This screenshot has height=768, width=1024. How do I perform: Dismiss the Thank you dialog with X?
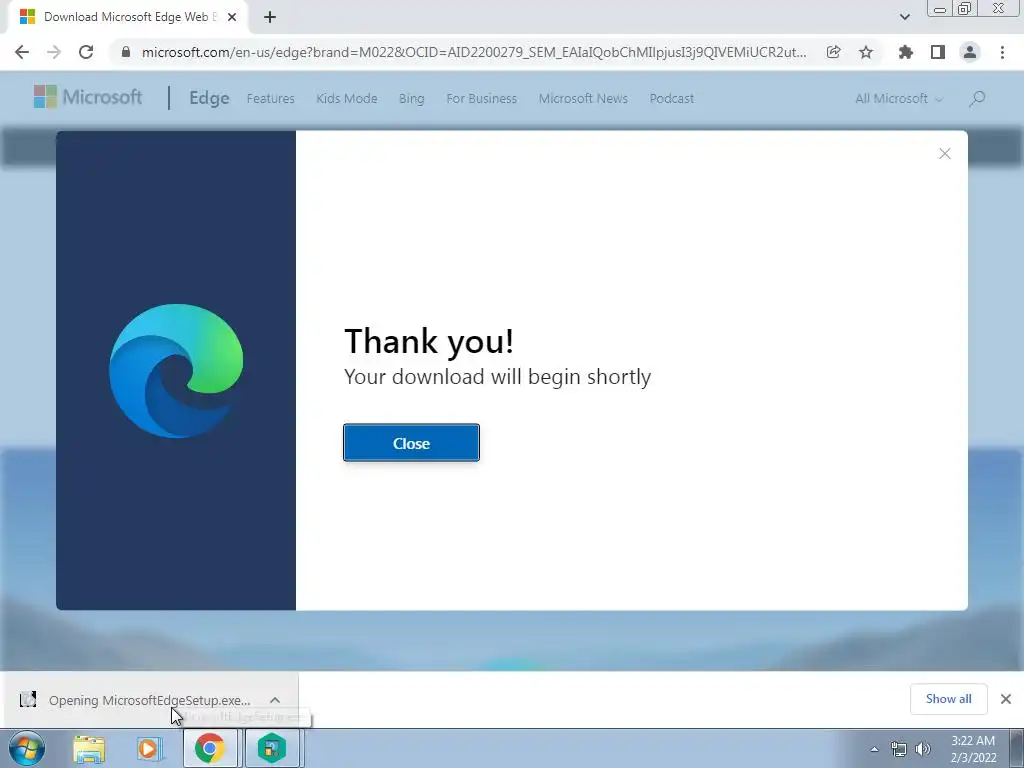(944, 153)
